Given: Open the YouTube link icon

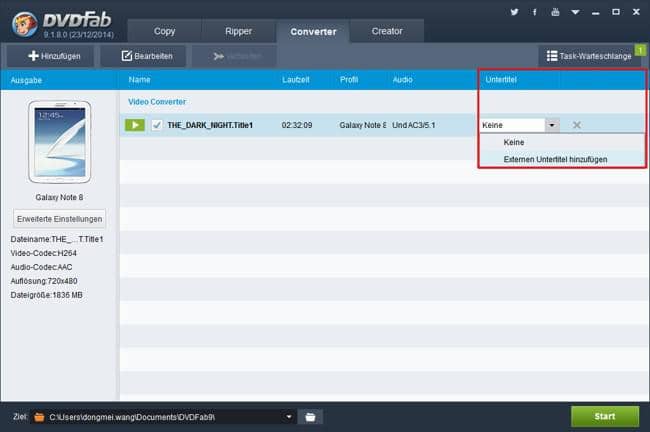Looking at the screenshot, I should 555,12.
